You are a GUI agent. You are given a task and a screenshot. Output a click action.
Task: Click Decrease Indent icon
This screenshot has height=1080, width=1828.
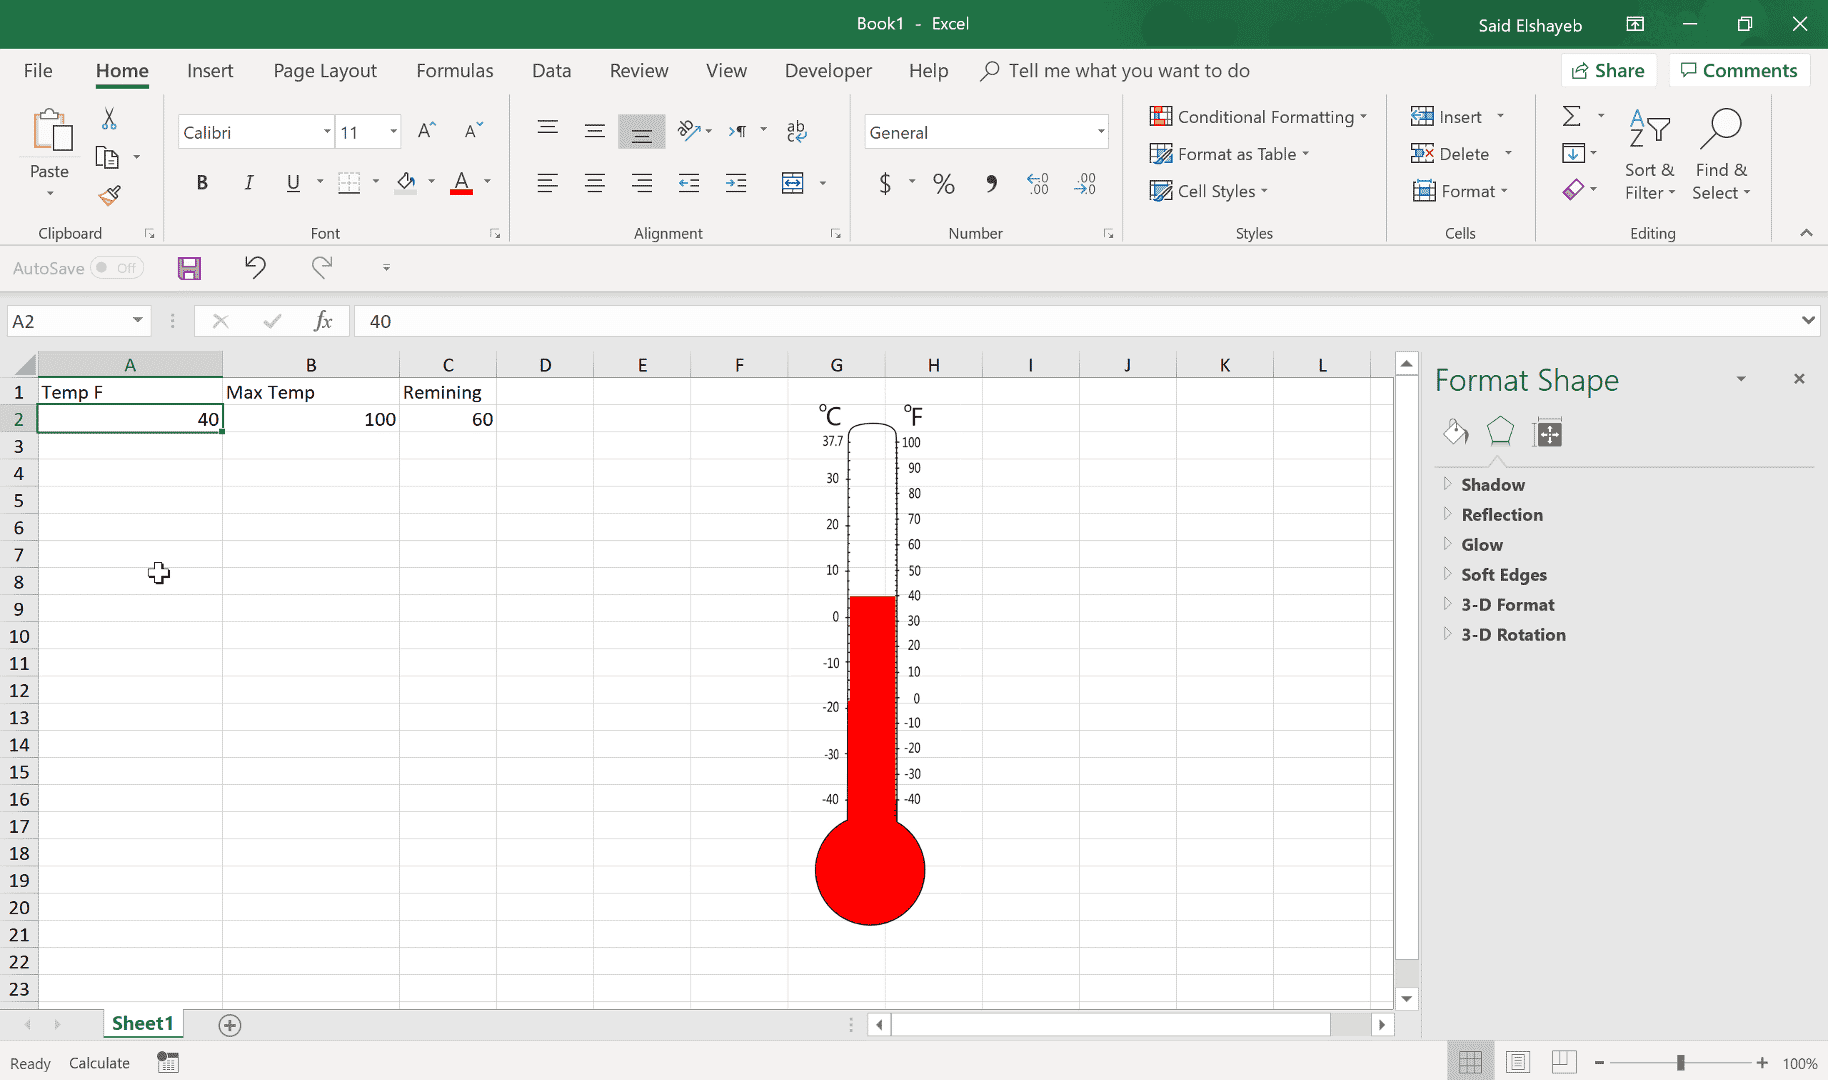click(x=689, y=182)
